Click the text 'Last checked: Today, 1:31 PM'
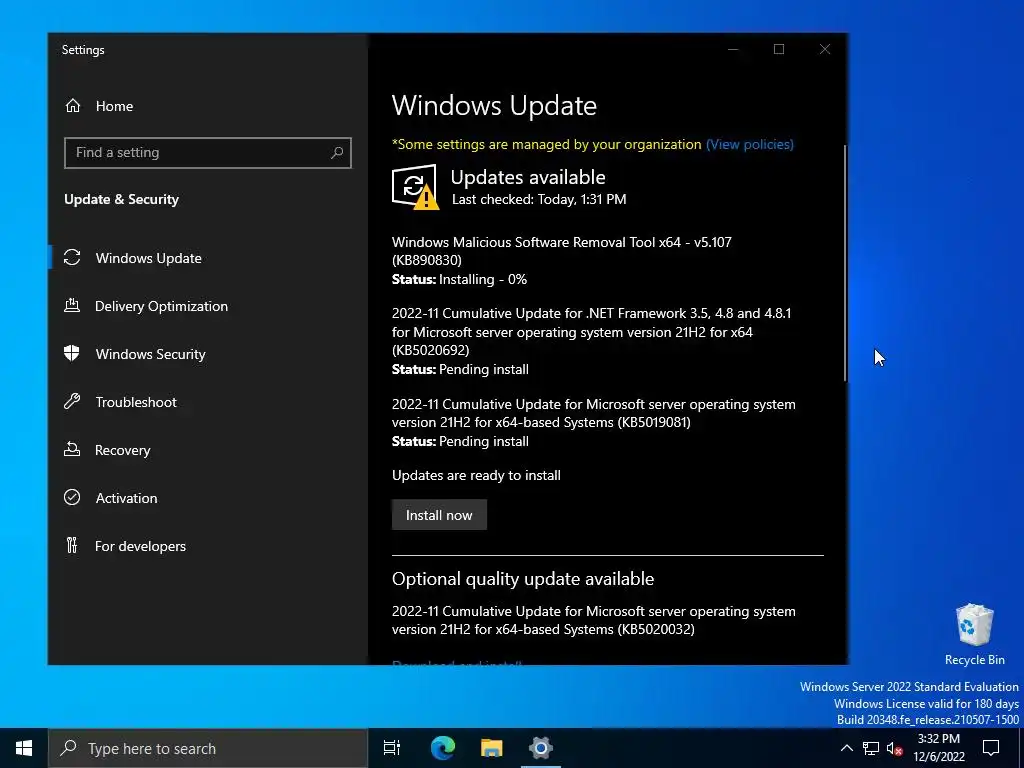This screenshot has width=1024, height=768. tap(539, 199)
